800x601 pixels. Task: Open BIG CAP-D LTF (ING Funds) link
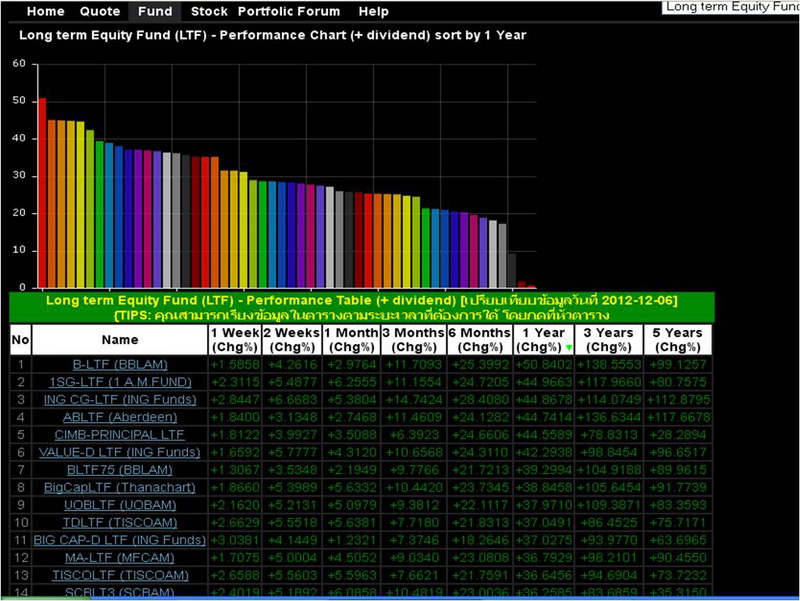pyautogui.click(x=120, y=540)
